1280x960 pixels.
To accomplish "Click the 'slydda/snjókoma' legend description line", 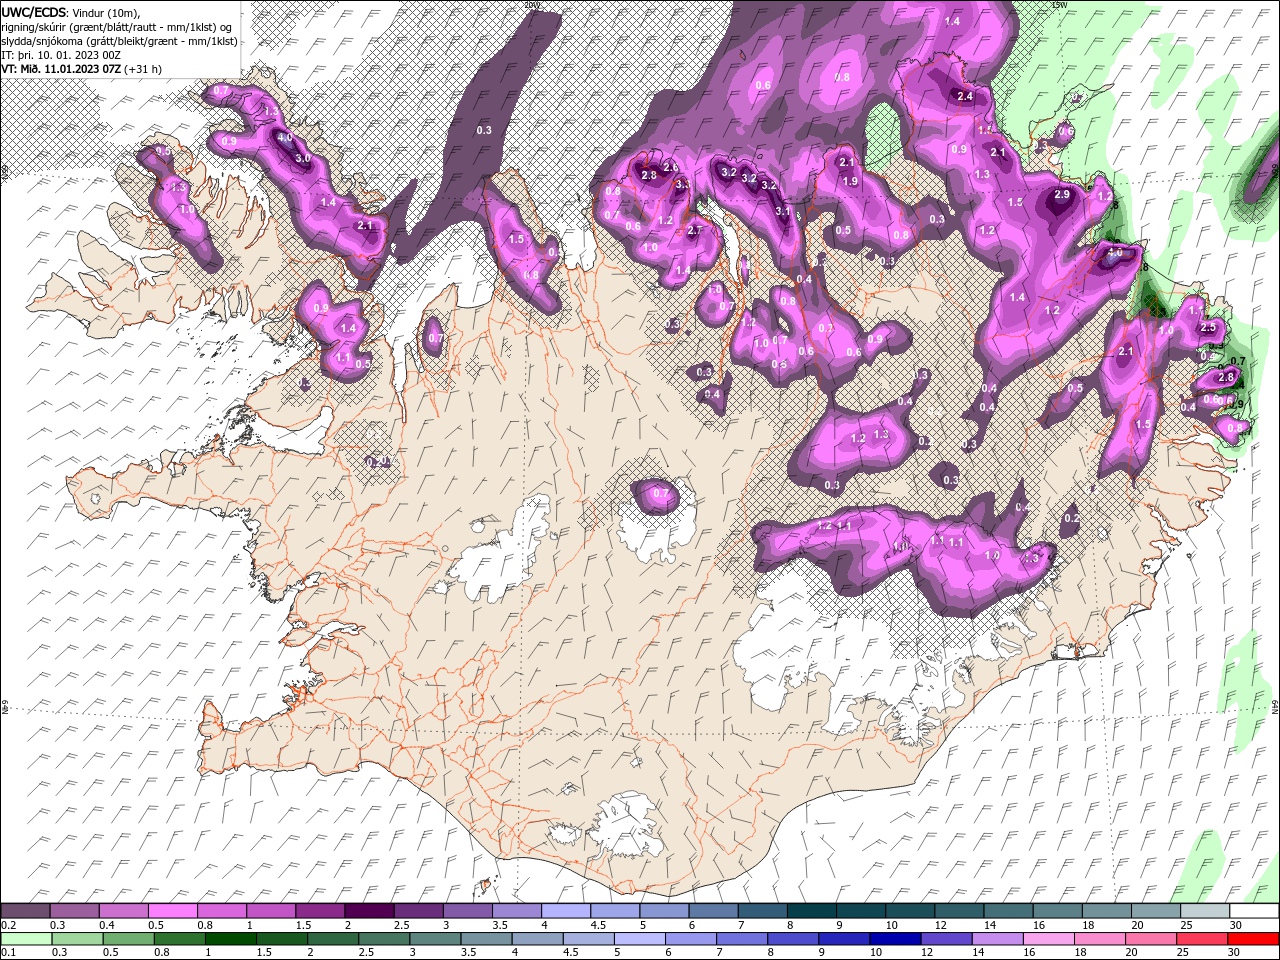I will pos(120,41).
